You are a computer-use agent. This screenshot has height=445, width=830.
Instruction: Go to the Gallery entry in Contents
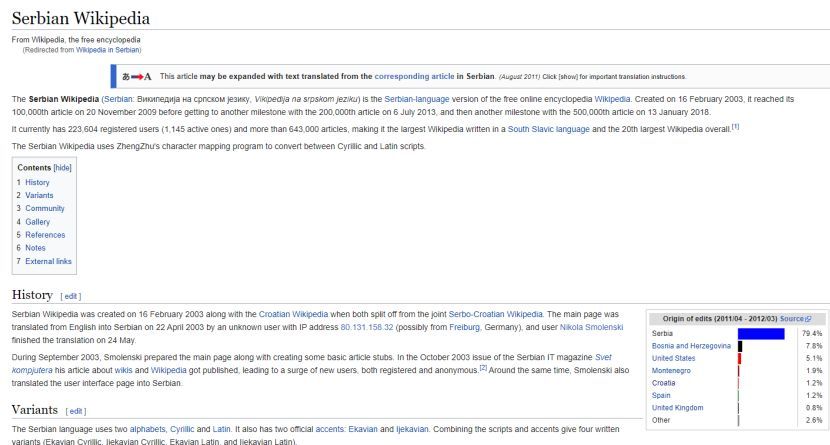click(37, 222)
